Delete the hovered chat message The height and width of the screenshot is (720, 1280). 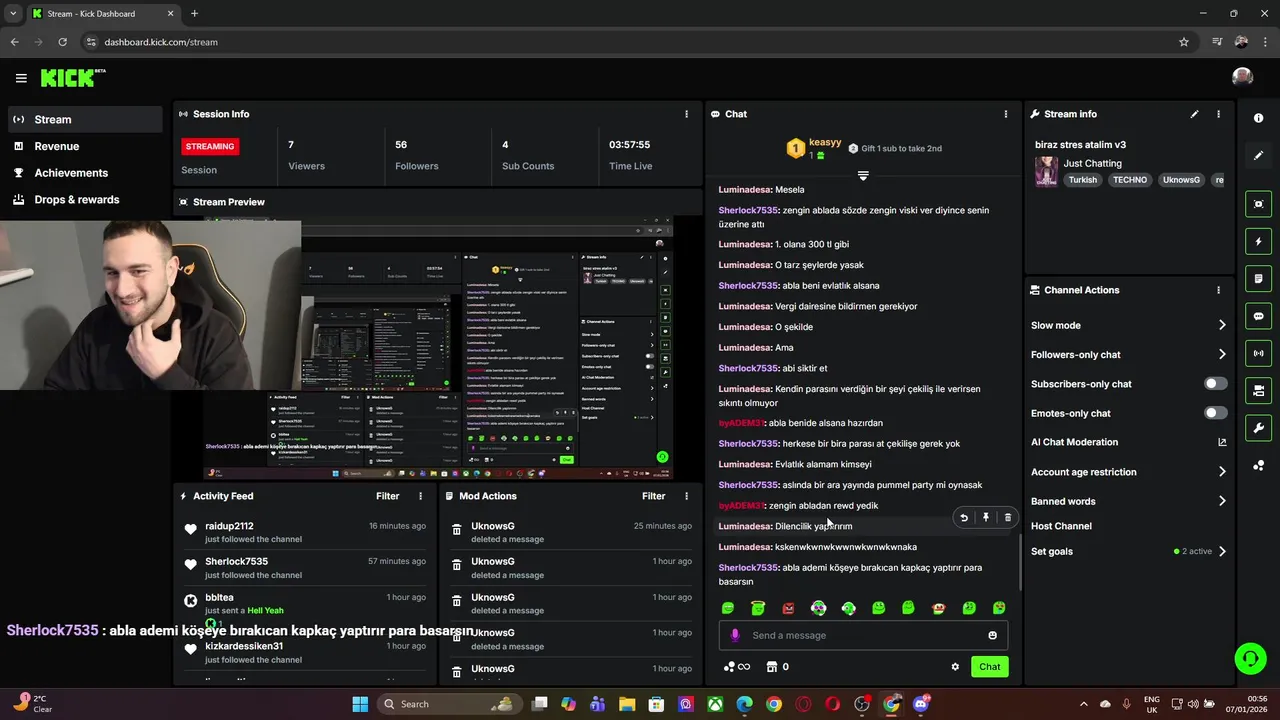click(x=1008, y=518)
